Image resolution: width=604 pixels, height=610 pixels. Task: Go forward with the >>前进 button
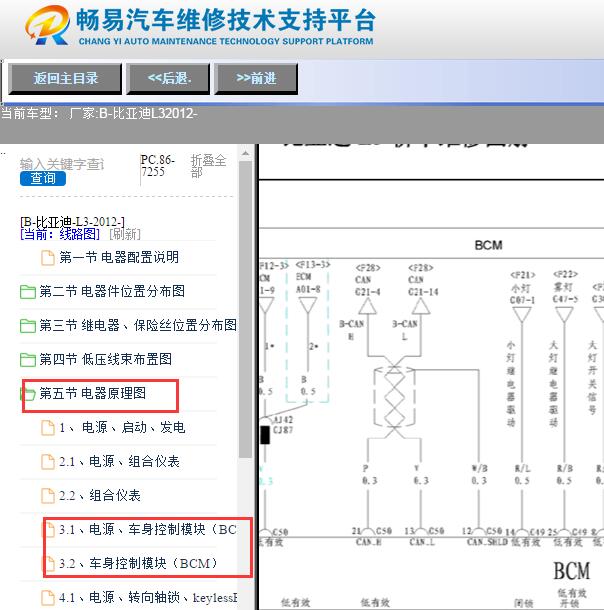point(256,79)
